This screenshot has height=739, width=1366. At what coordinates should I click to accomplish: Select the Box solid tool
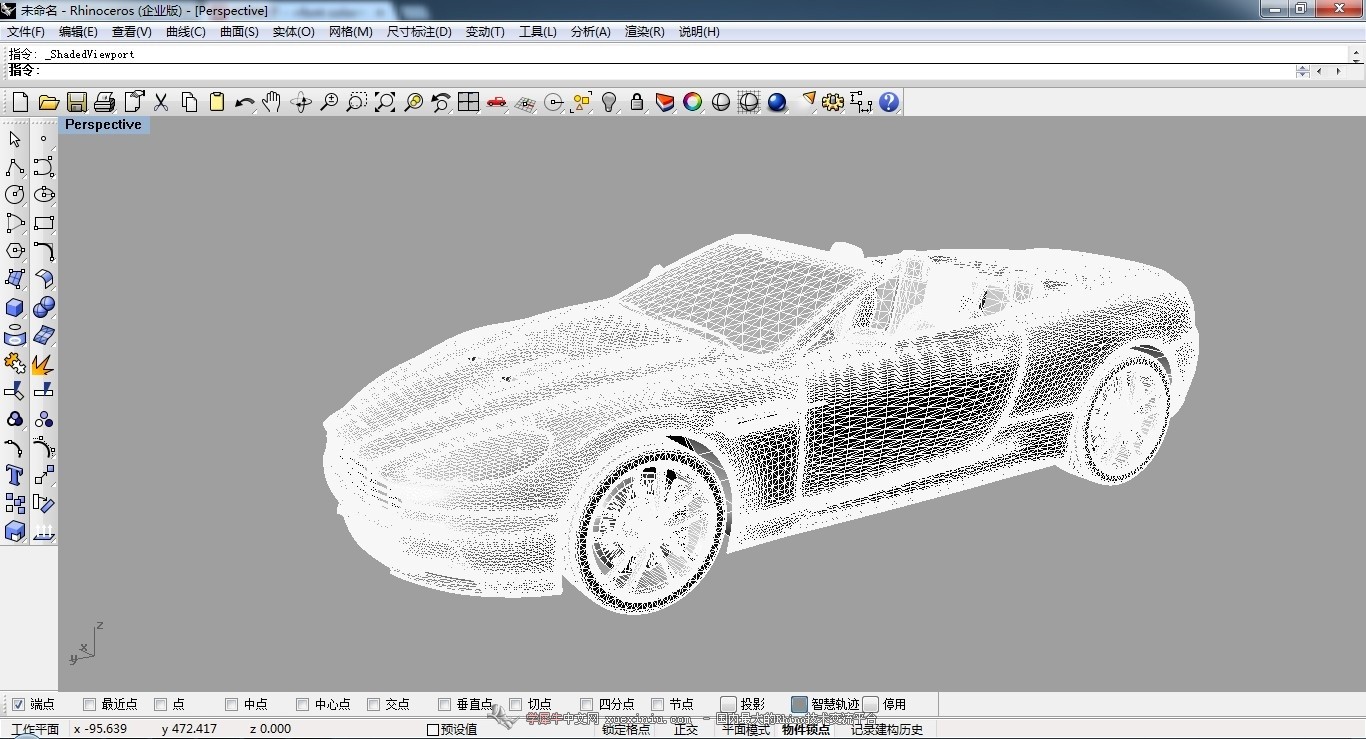[x=15, y=307]
